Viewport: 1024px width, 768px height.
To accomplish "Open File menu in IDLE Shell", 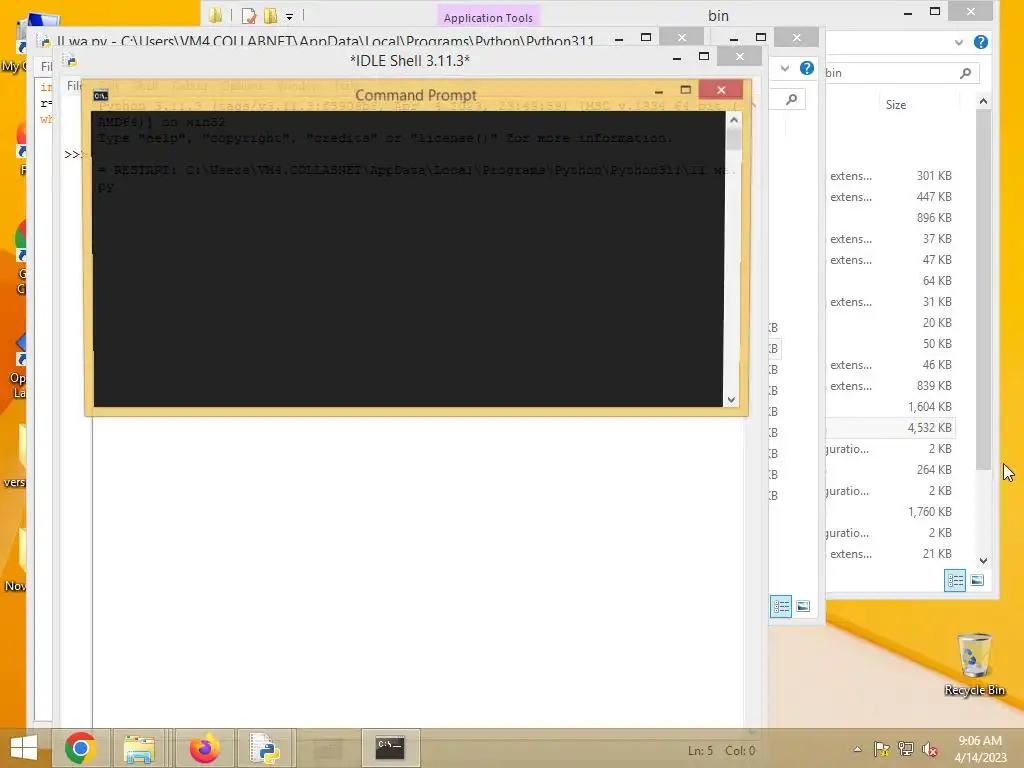I will pyautogui.click(x=74, y=86).
